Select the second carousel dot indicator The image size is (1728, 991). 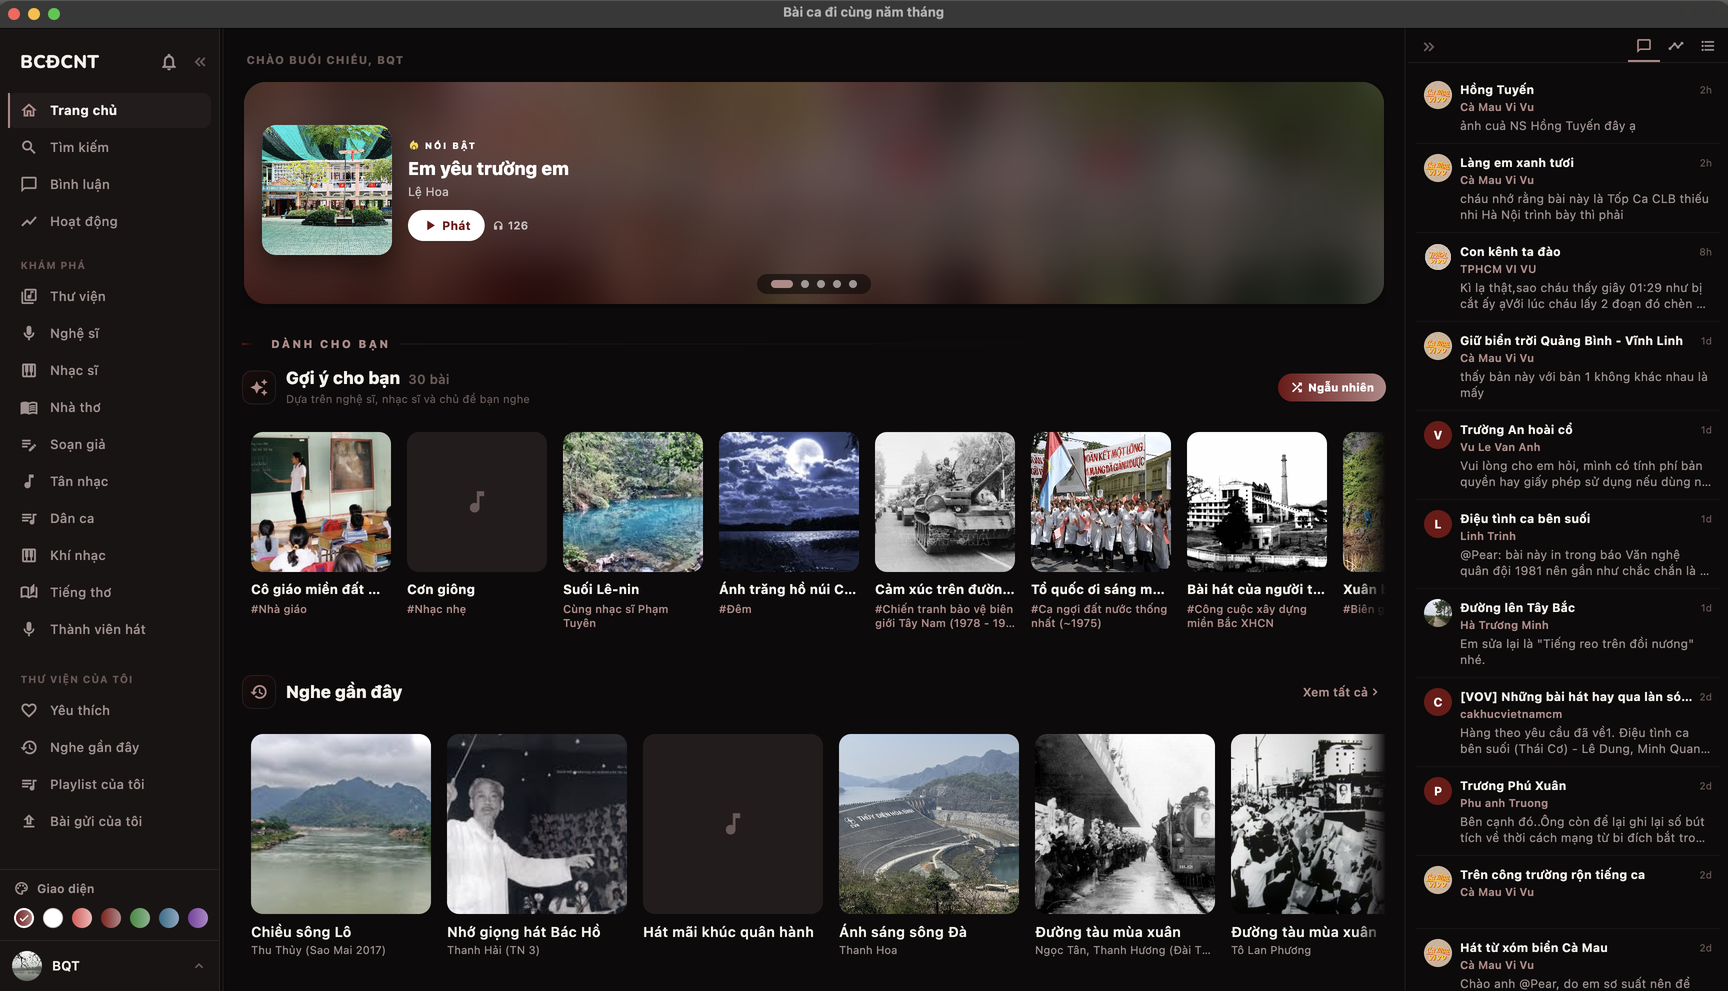805,284
